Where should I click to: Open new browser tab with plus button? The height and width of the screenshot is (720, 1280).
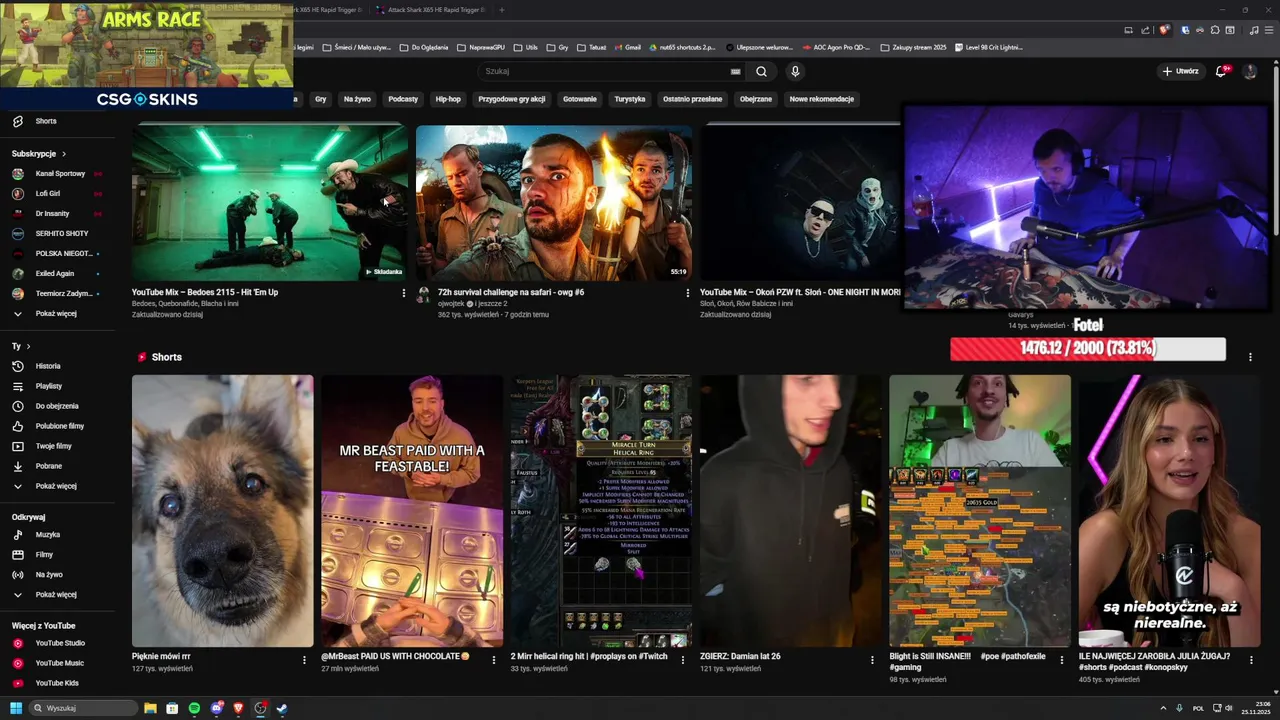coord(502,10)
